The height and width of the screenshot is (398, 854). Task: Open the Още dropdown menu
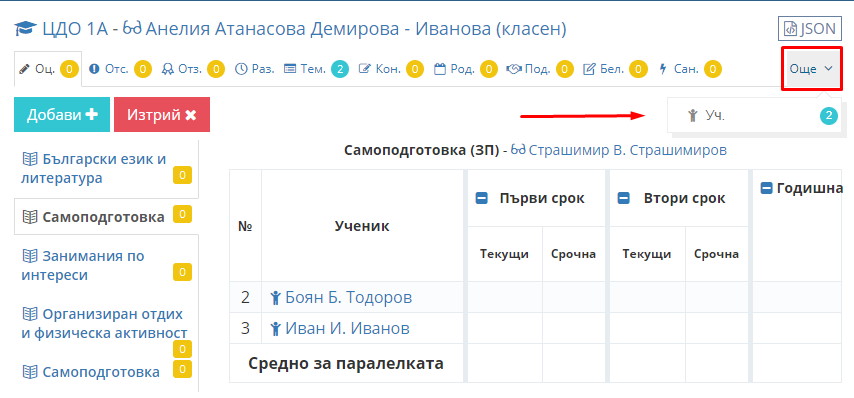(x=812, y=69)
